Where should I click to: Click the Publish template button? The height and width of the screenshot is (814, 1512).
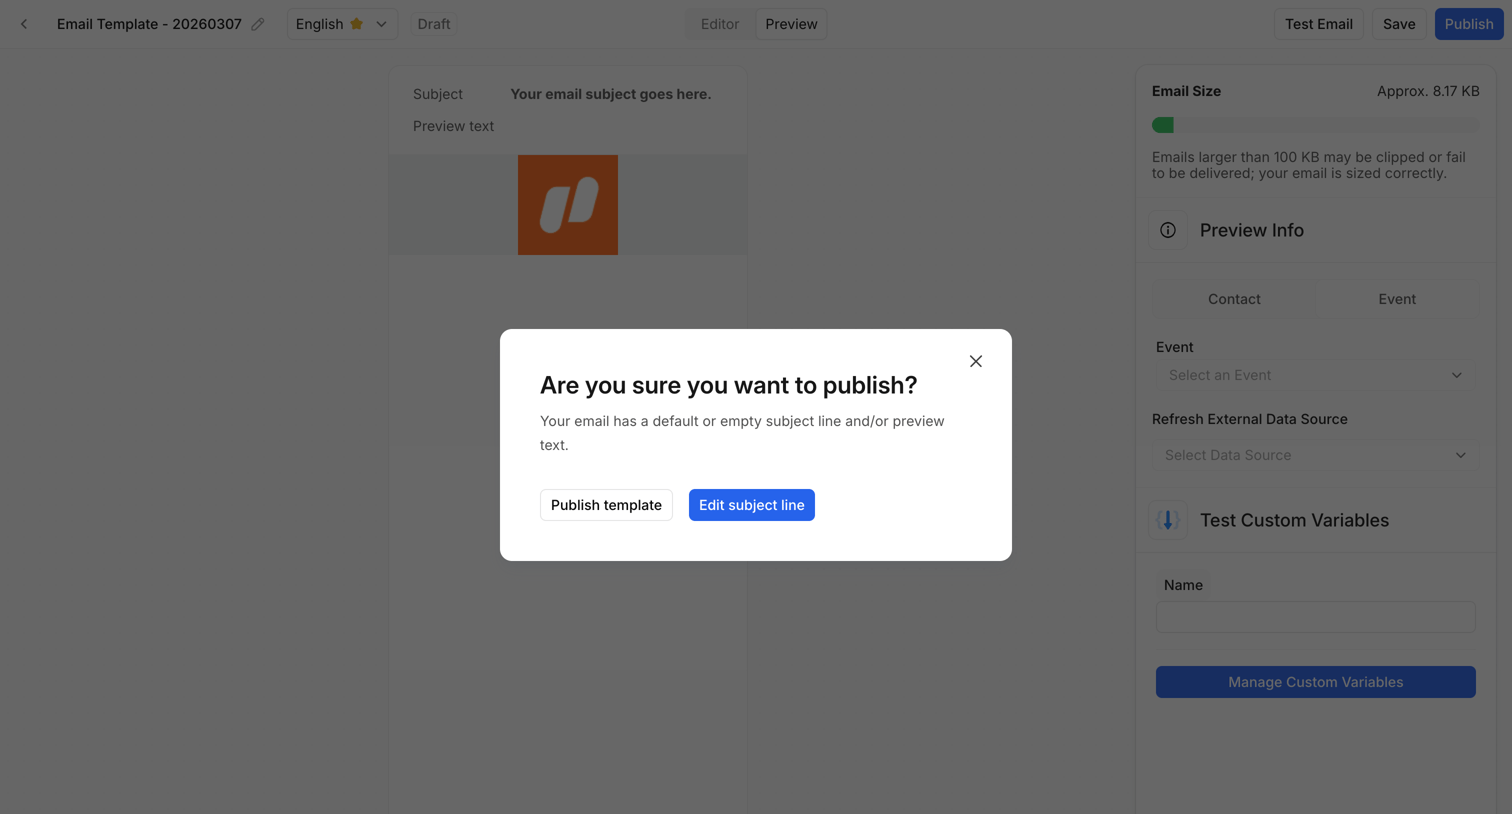606,505
